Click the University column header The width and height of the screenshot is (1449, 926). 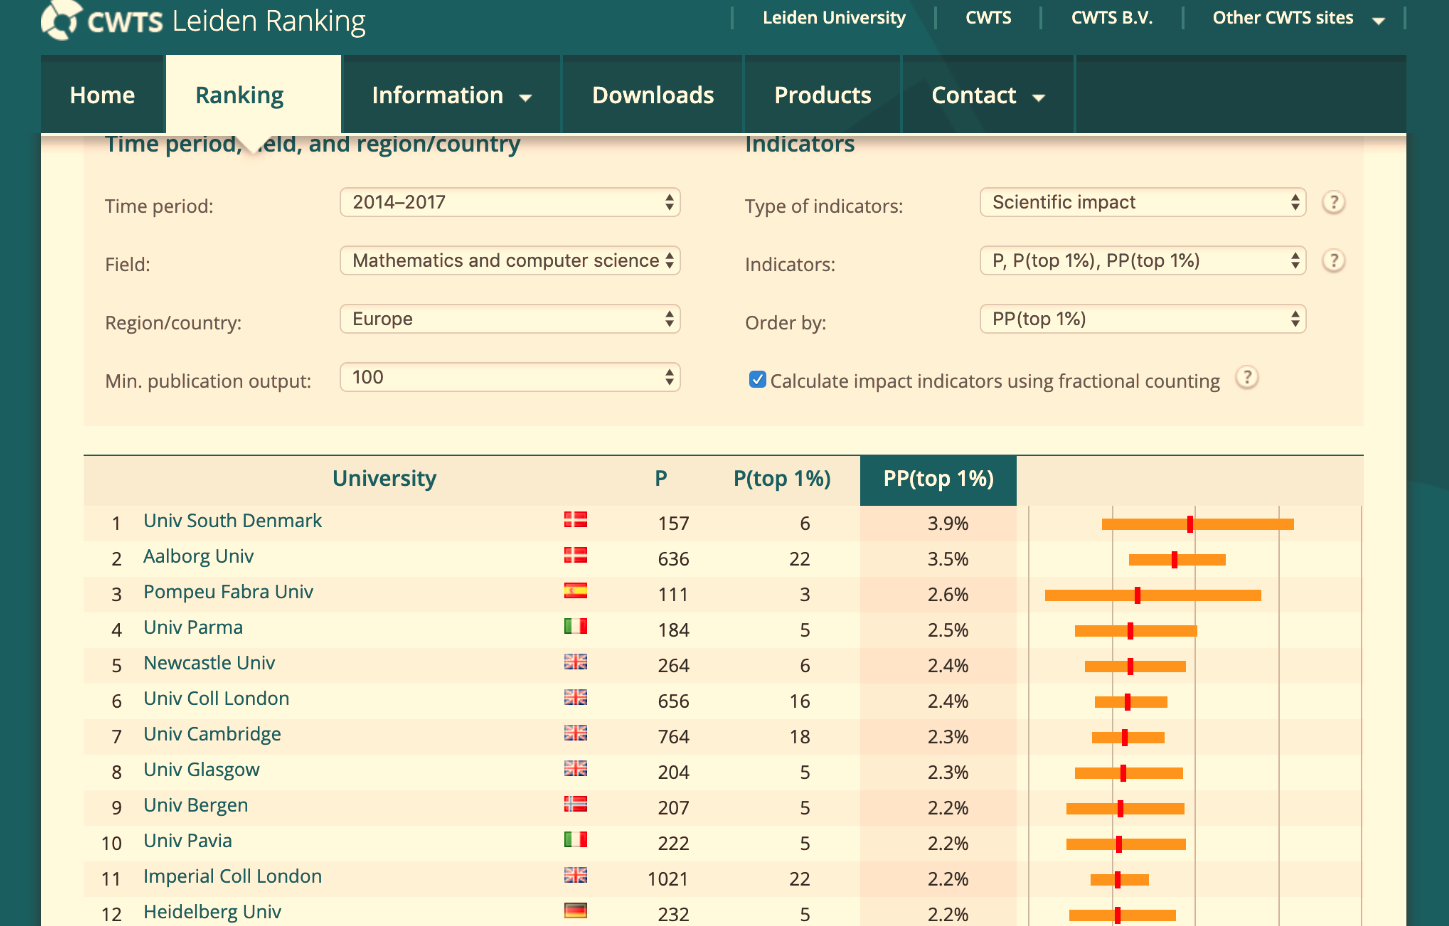click(384, 479)
